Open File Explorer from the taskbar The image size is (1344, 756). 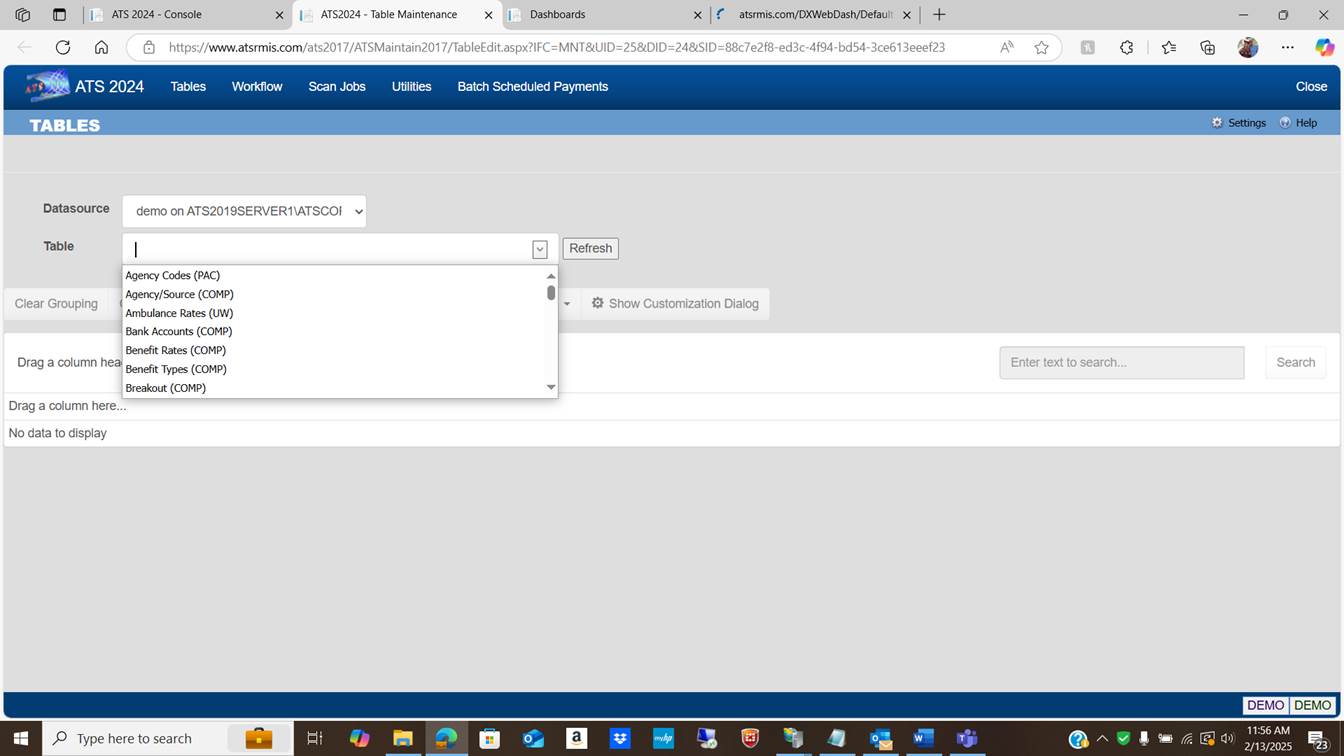pos(402,738)
